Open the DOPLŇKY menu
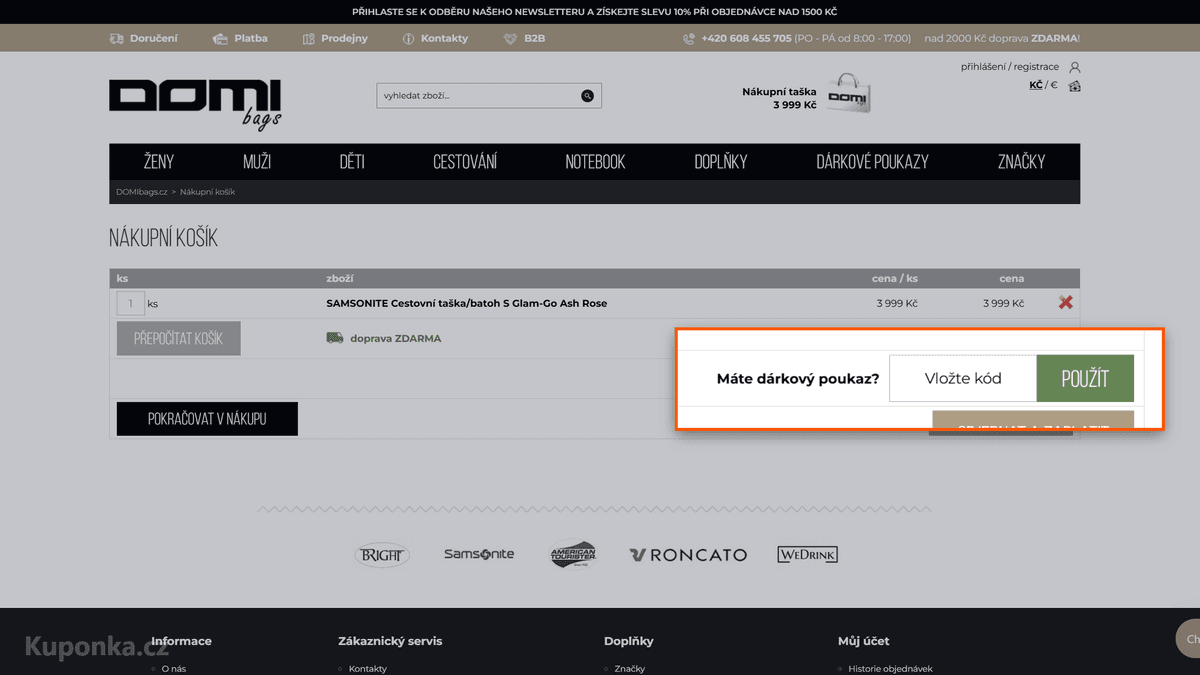The image size is (1200, 675). 721,162
